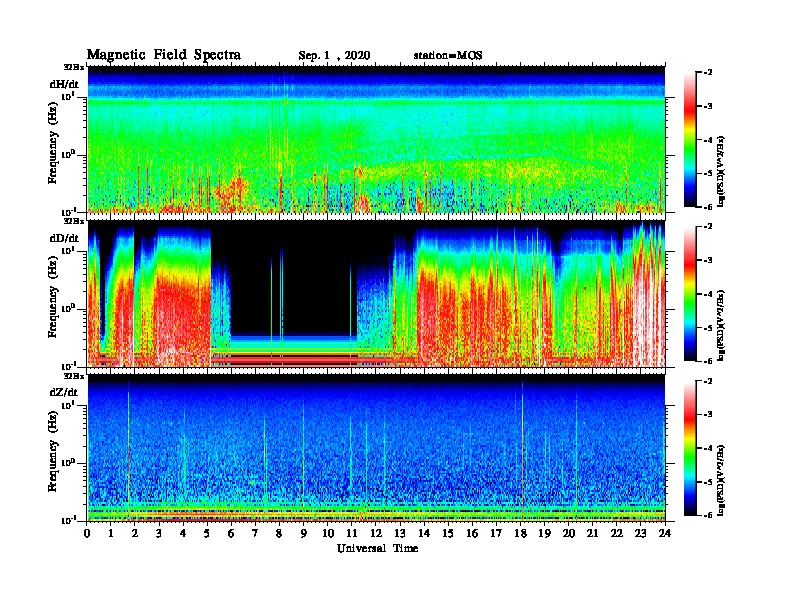
Task: Click the dZ/dt spectrogram plot area
Action: 376,447
